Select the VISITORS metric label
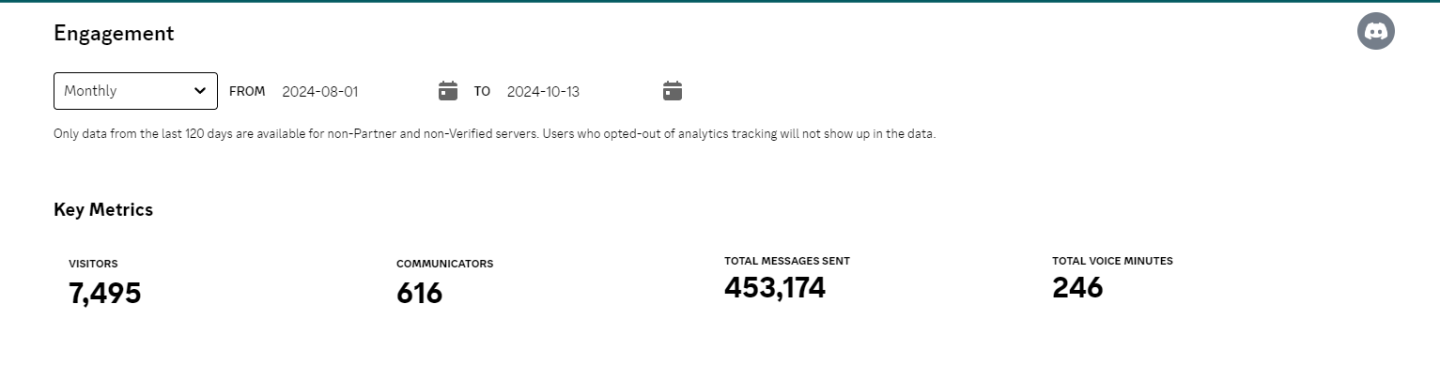 pos(93,264)
